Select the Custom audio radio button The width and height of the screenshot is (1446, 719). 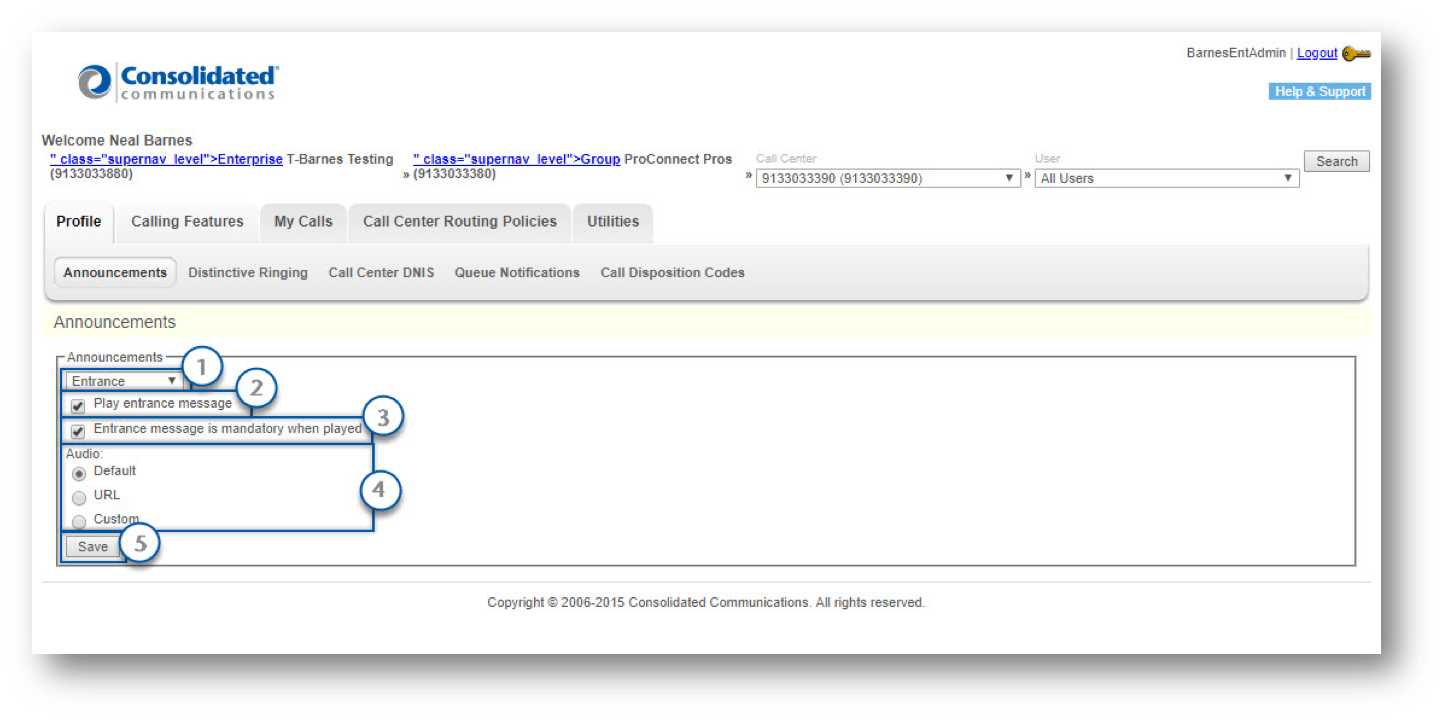pyautogui.click(x=79, y=521)
